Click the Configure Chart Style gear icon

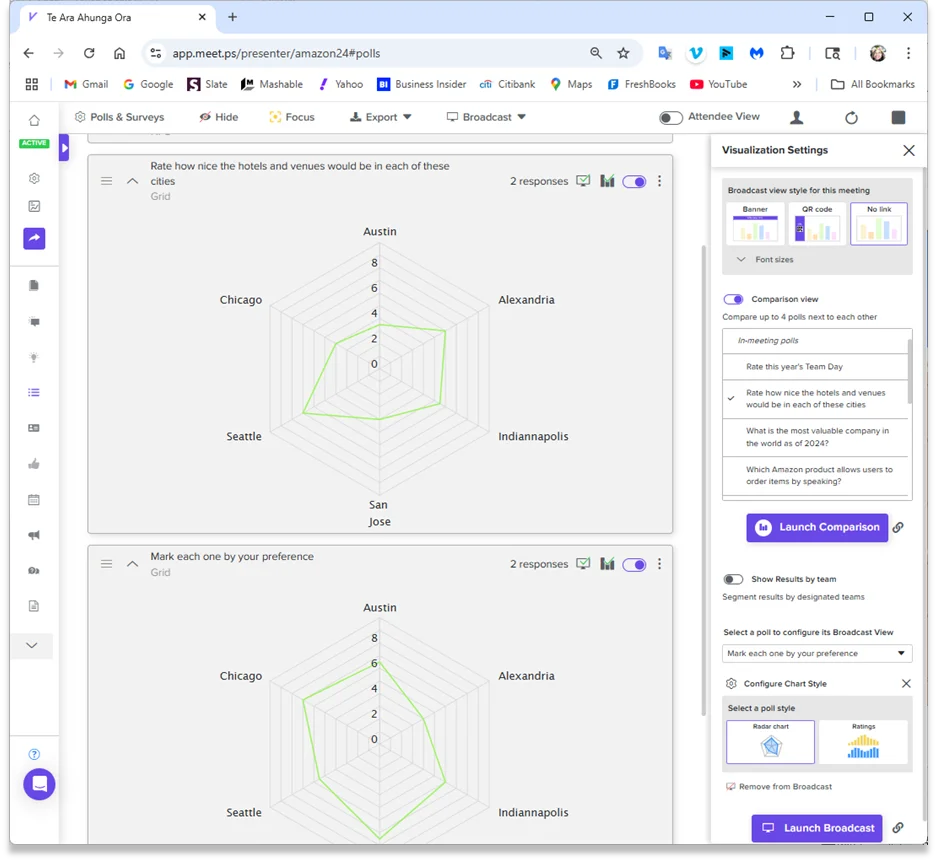coord(731,683)
